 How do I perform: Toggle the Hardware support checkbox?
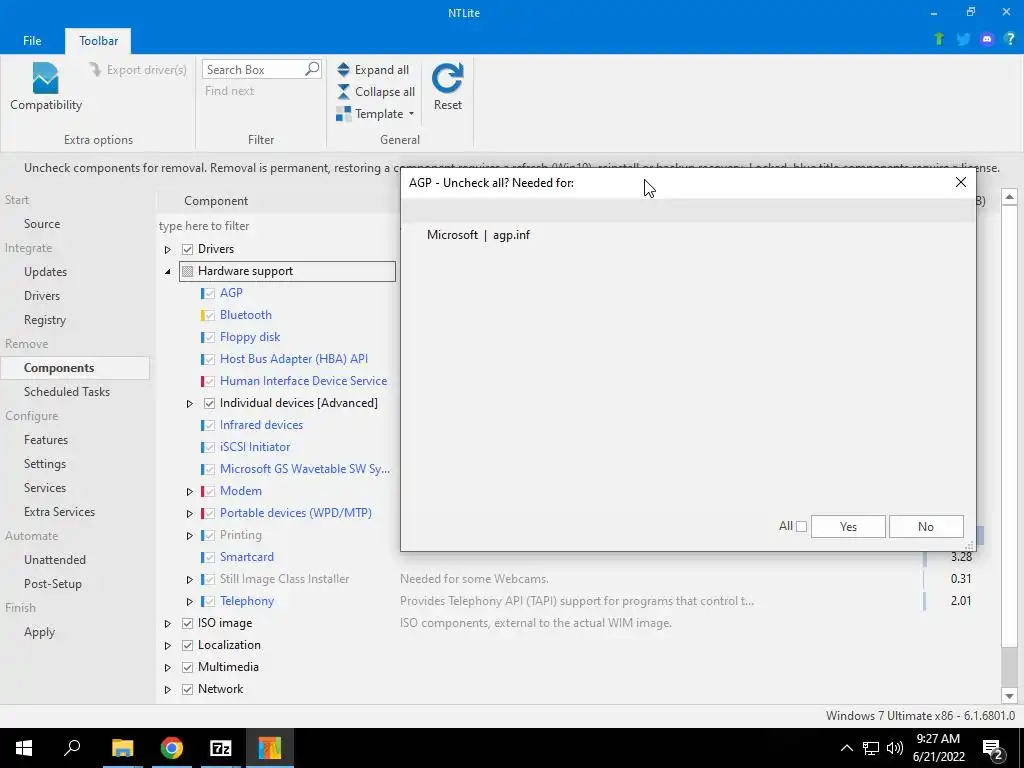point(187,271)
